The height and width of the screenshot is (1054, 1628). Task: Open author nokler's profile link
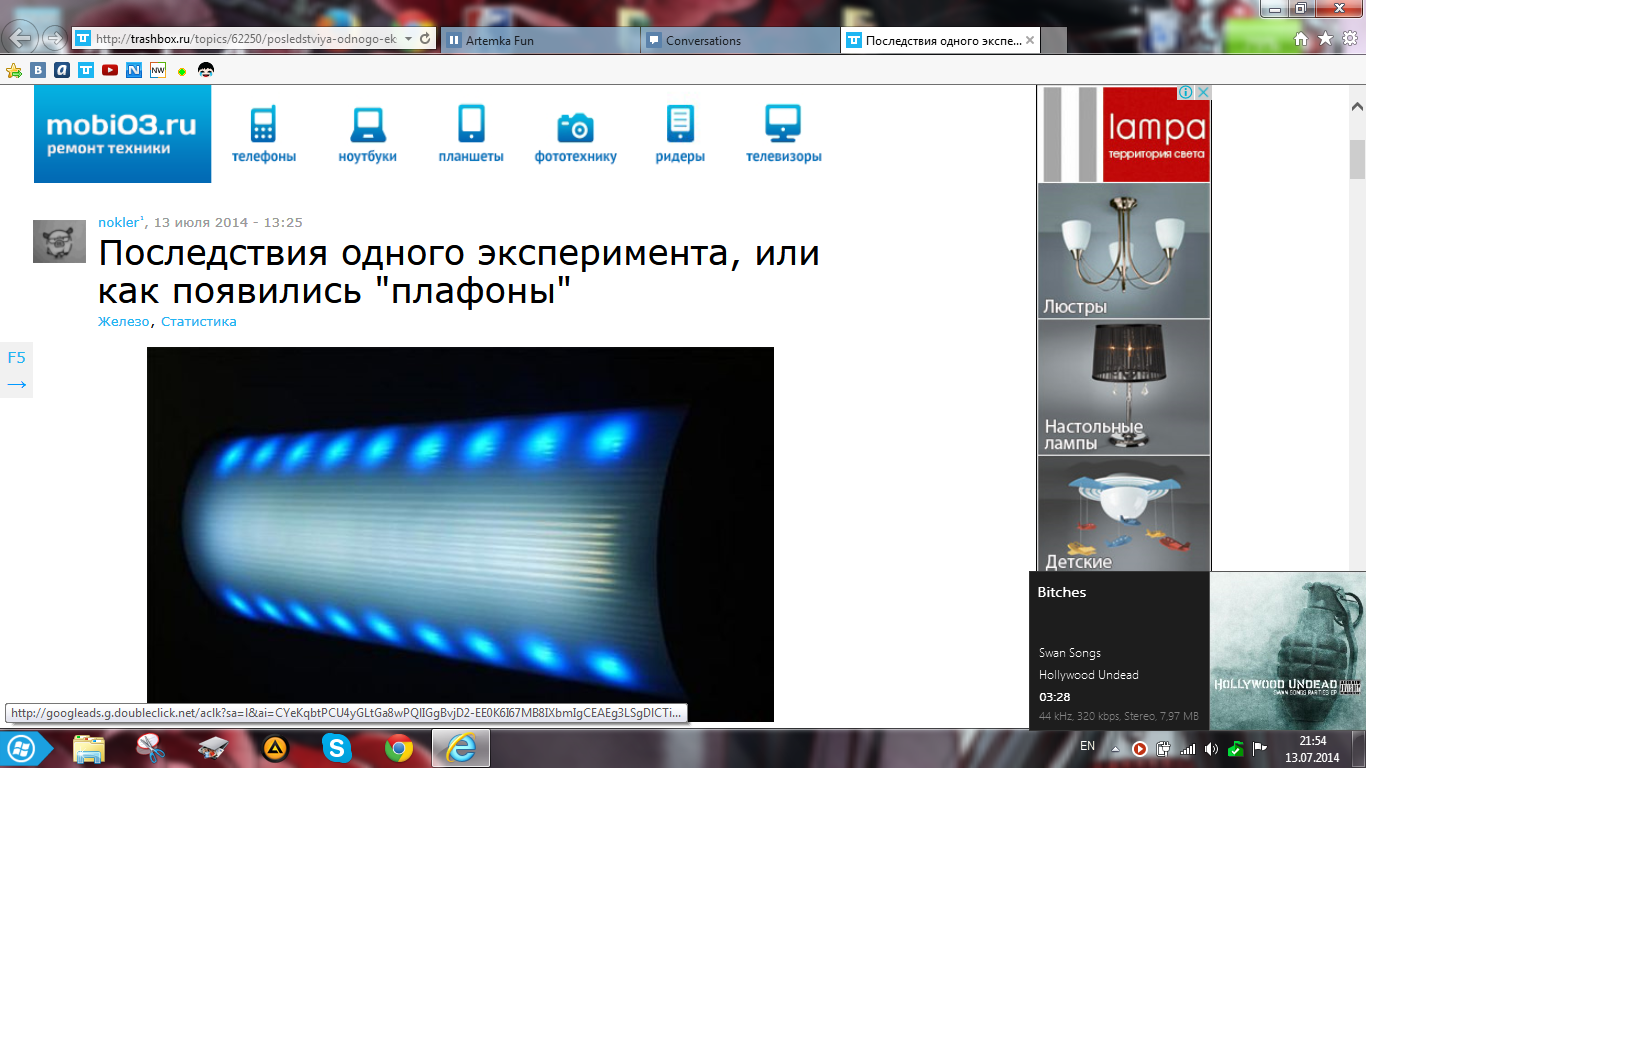[120, 222]
